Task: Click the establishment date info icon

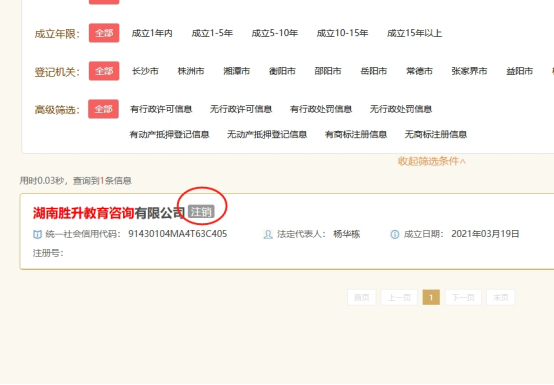Action: click(395, 235)
